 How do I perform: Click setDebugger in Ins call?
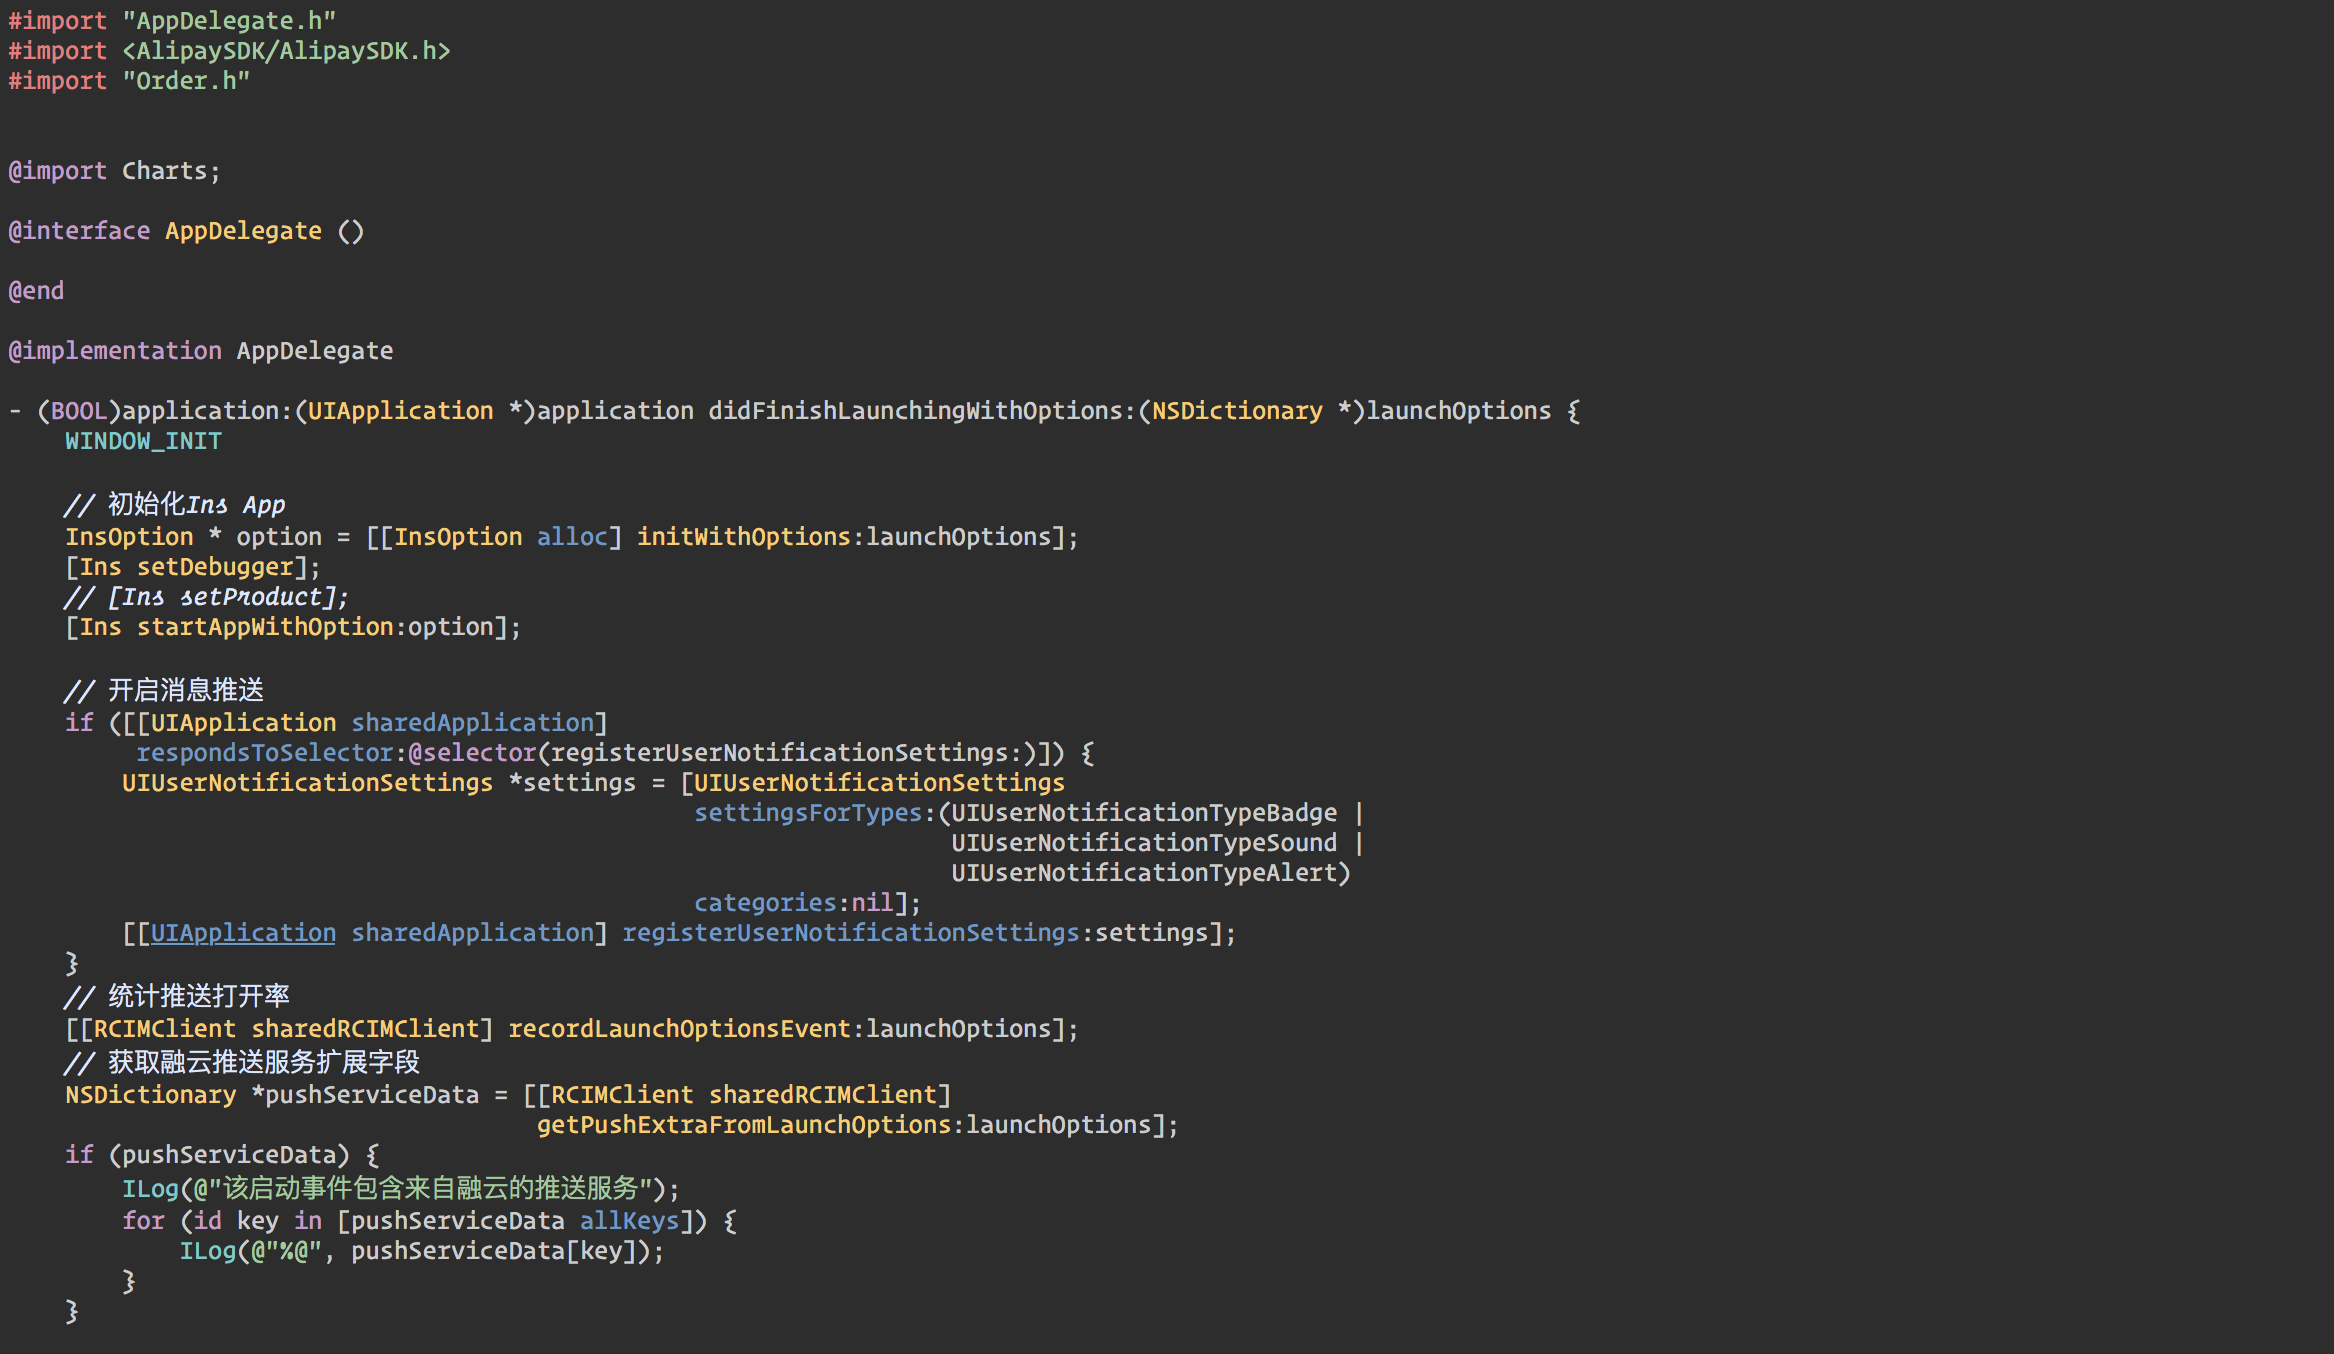pos(215,567)
